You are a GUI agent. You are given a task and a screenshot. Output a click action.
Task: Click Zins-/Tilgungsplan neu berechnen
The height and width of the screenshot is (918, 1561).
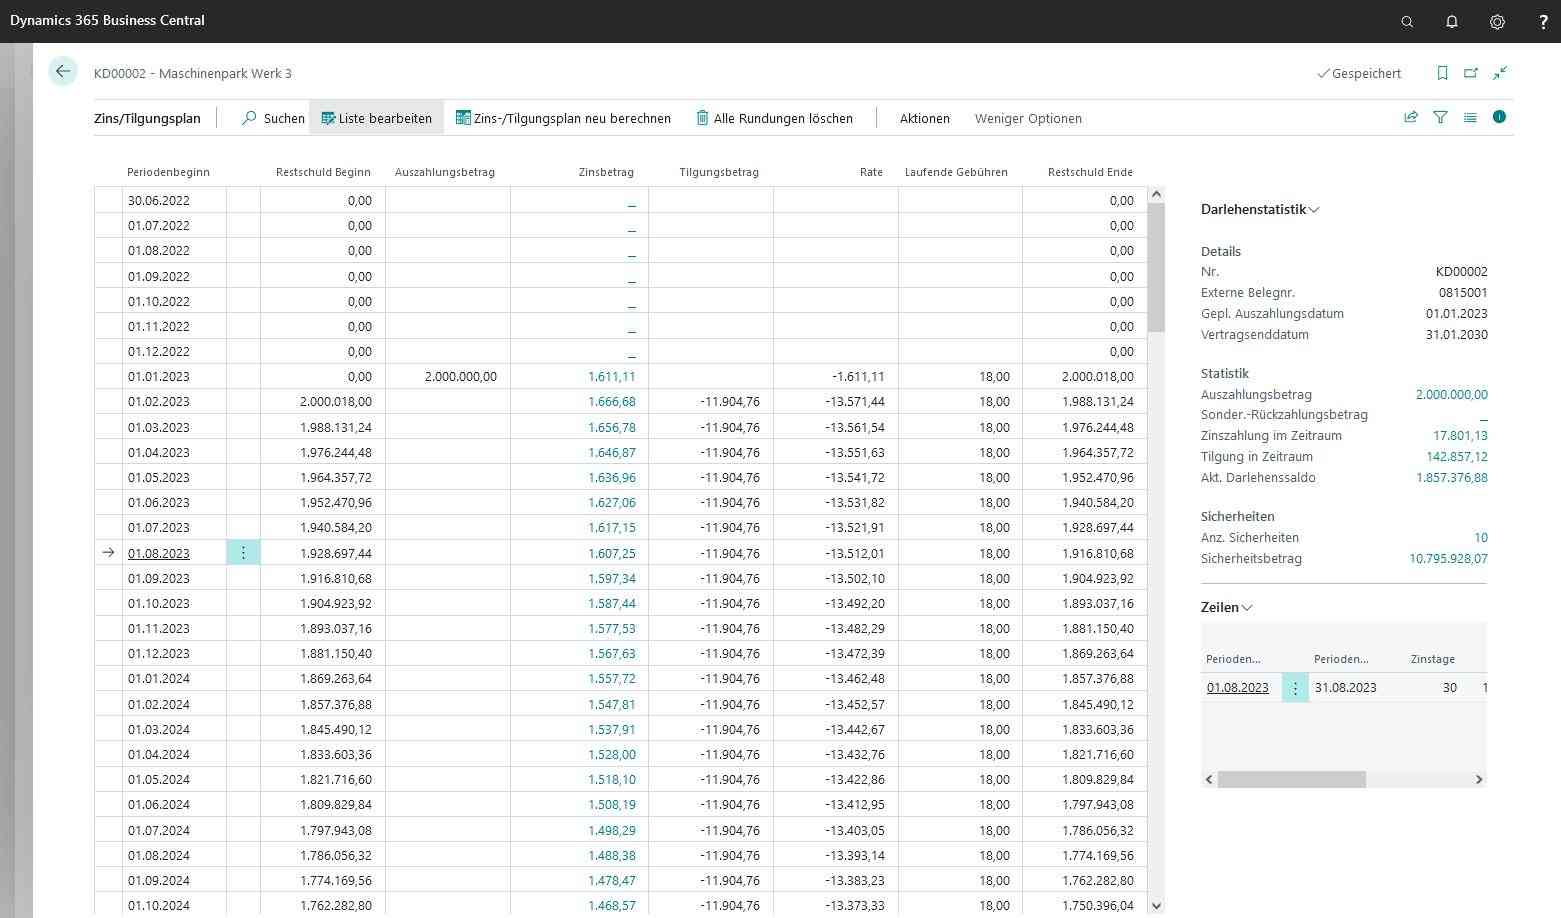click(563, 118)
